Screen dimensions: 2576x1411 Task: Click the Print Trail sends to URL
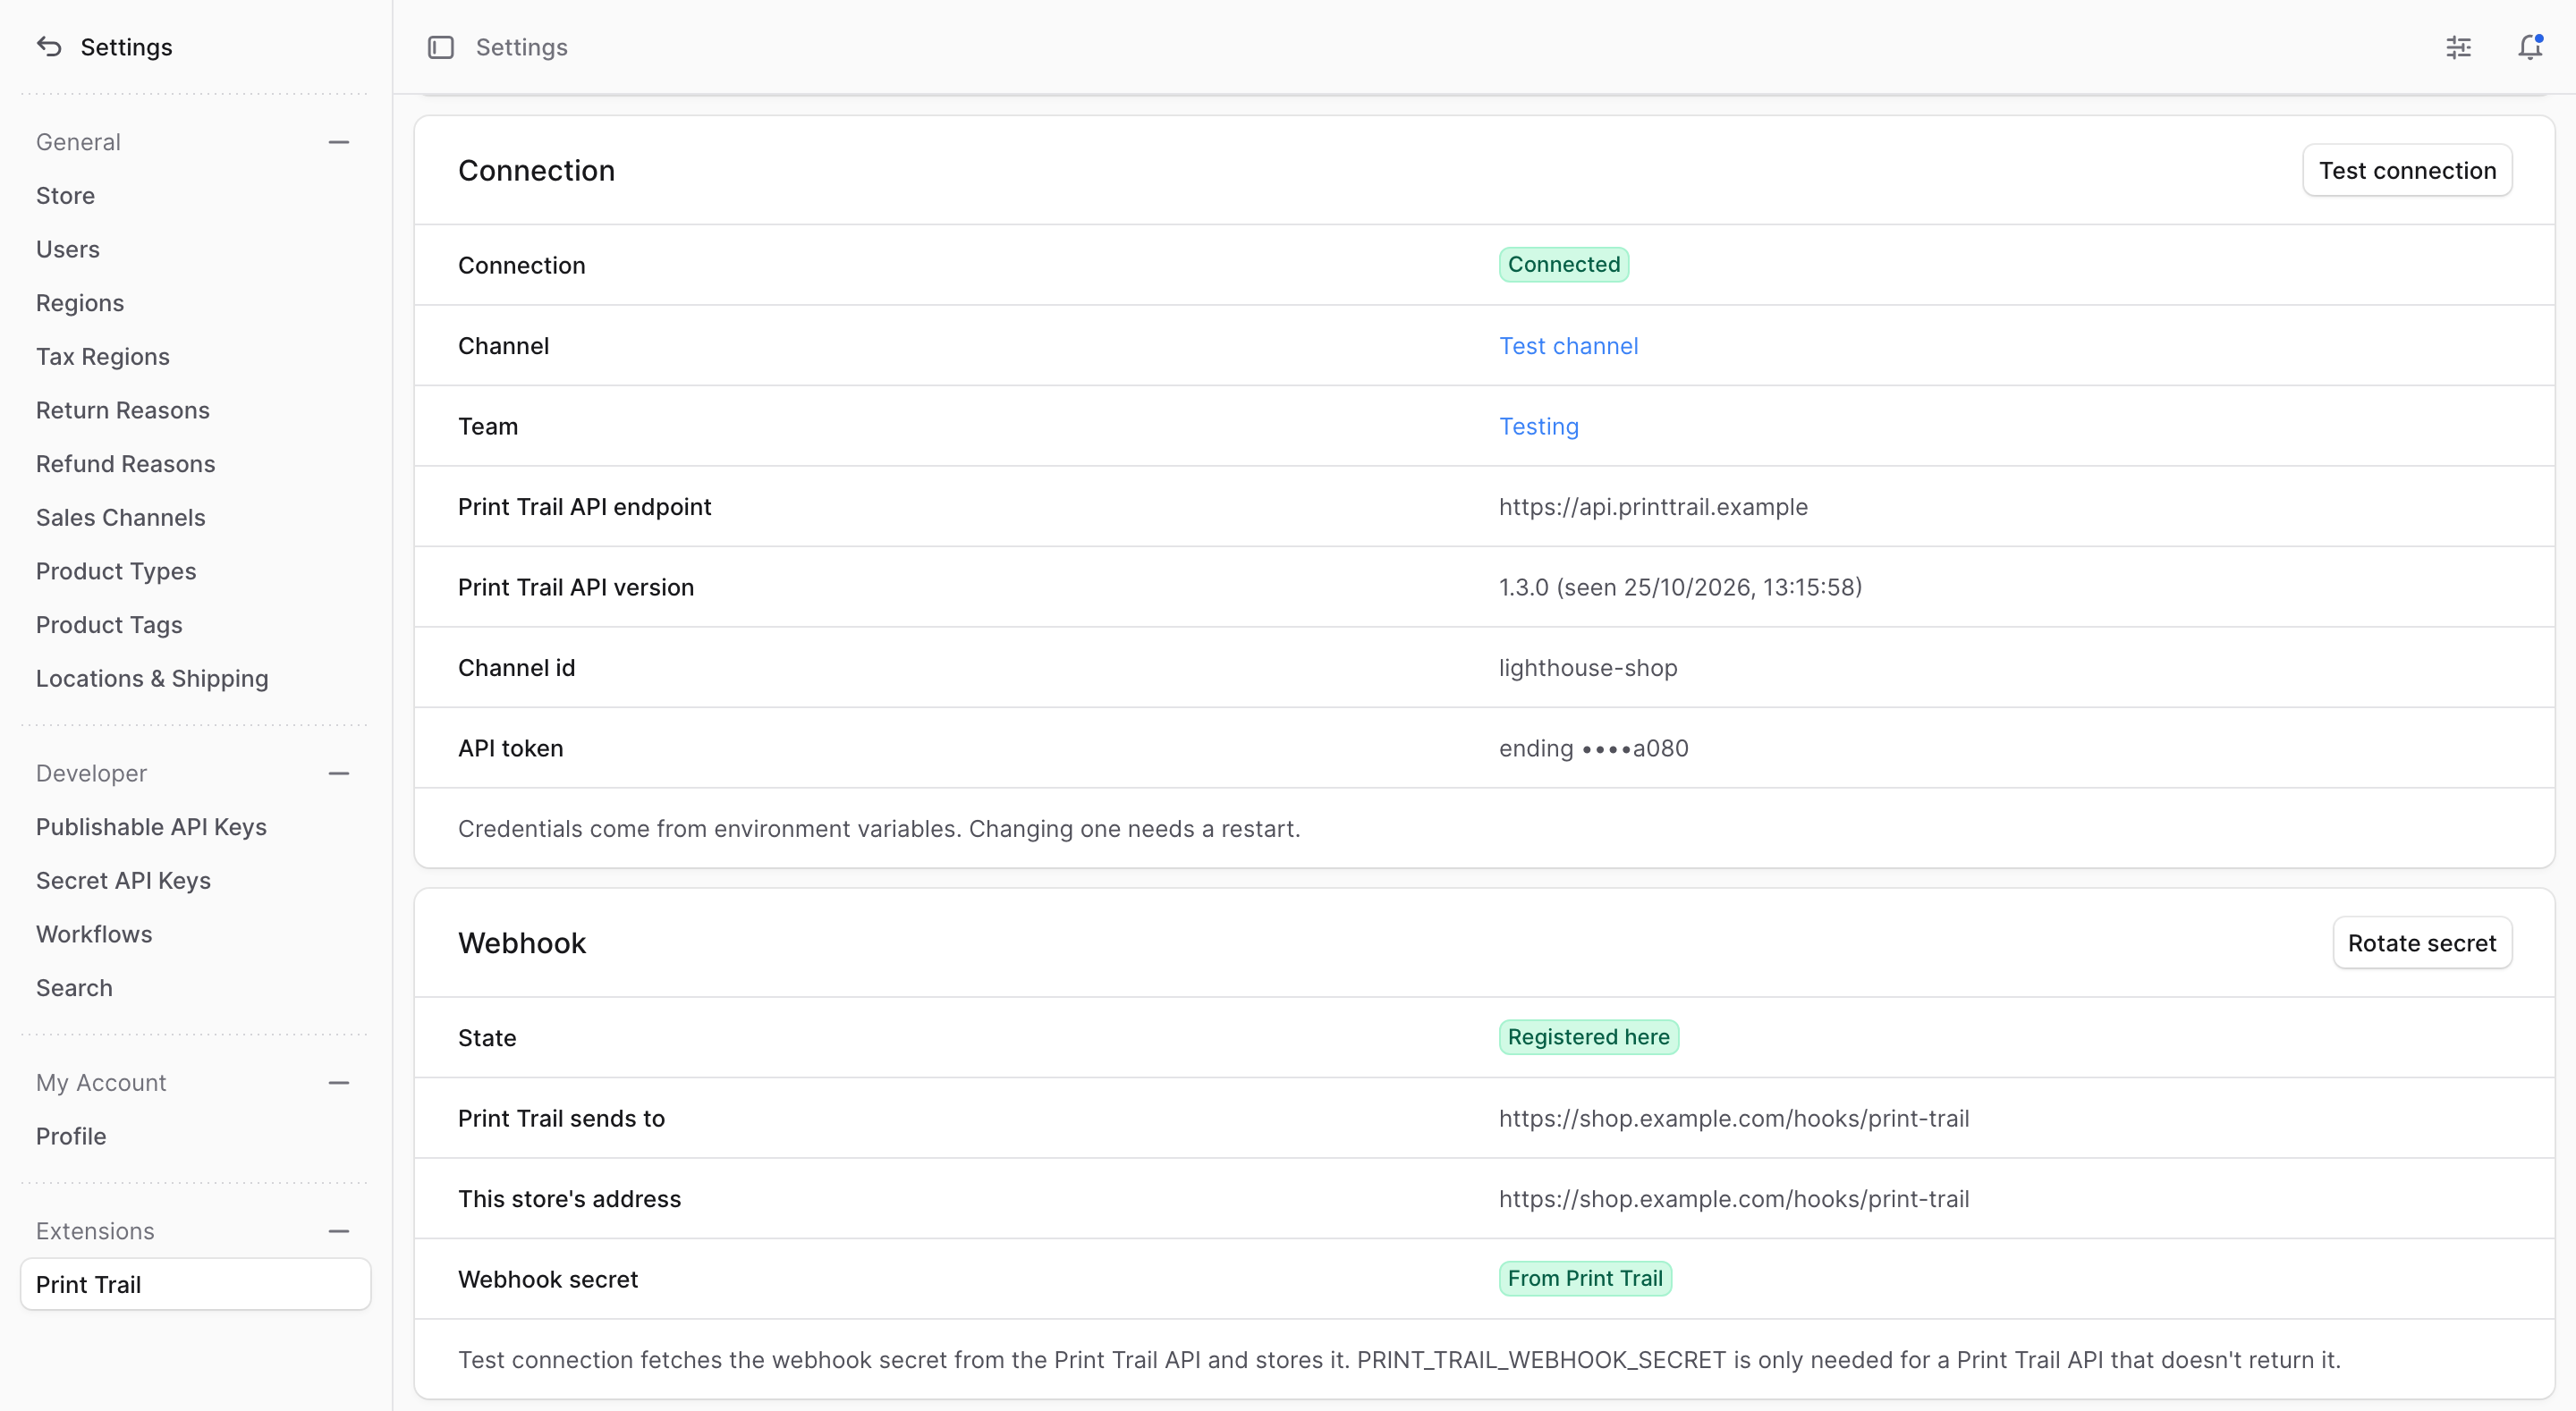[1734, 1119]
